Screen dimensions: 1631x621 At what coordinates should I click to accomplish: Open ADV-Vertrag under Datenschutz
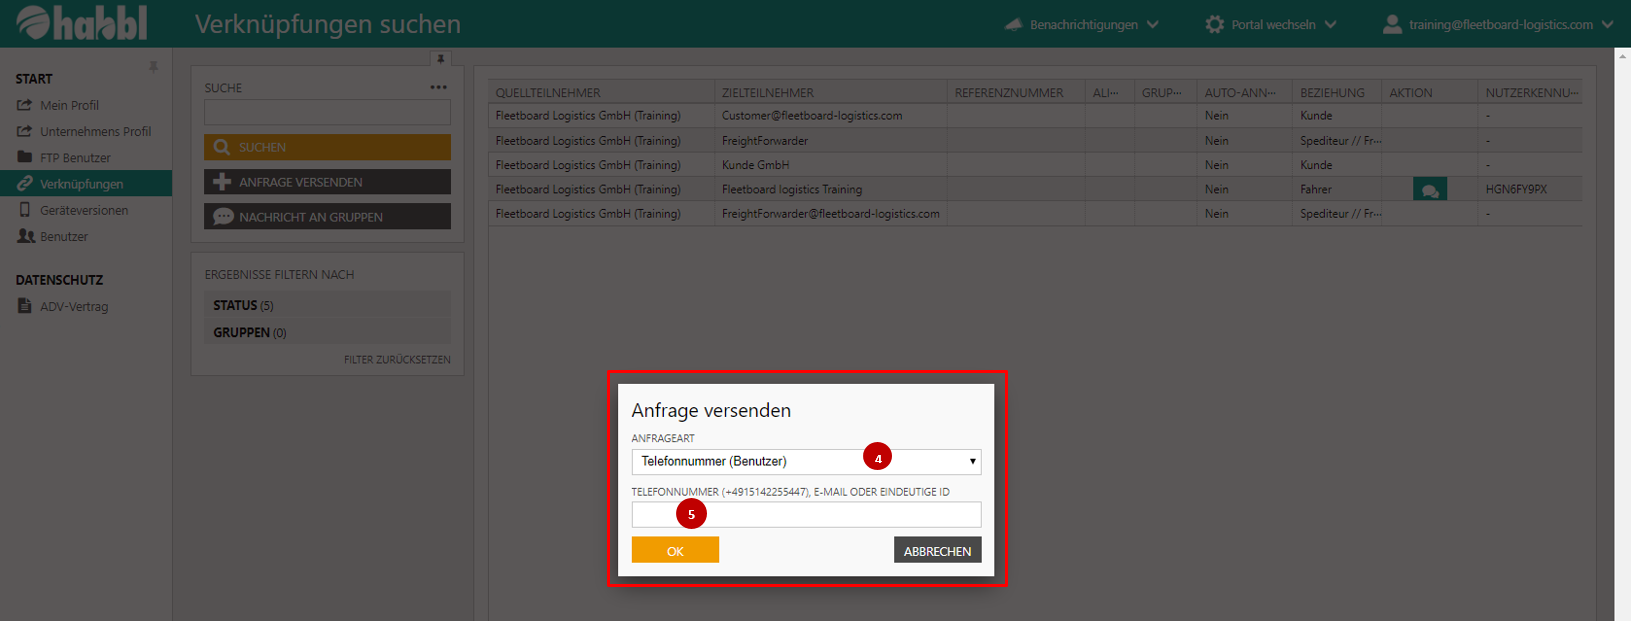pyautogui.click(x=74, y=307)
